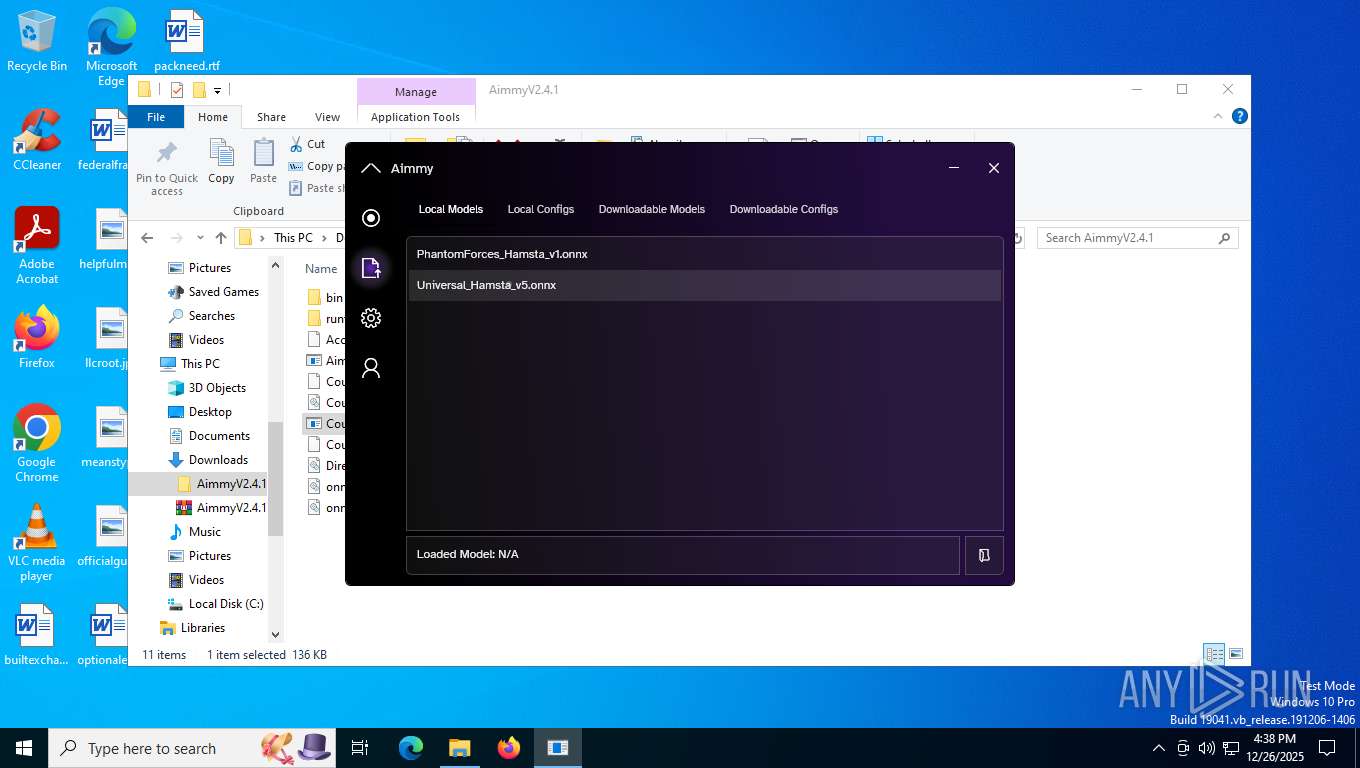Open the settings gear in Aimmy sidebar

(x=371, y=318)
